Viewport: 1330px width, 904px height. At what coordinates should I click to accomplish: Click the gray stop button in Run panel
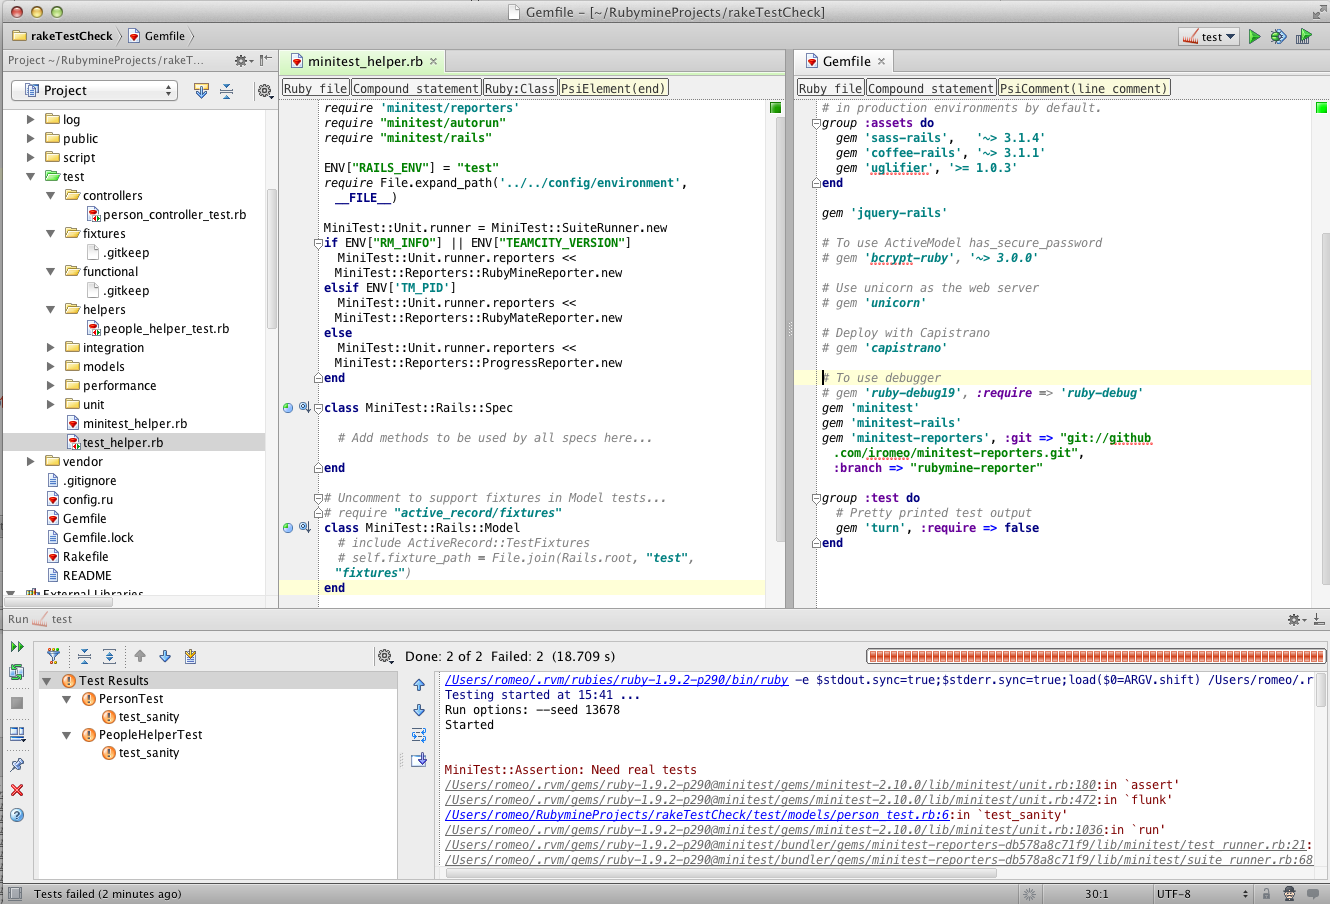[17, 703]
